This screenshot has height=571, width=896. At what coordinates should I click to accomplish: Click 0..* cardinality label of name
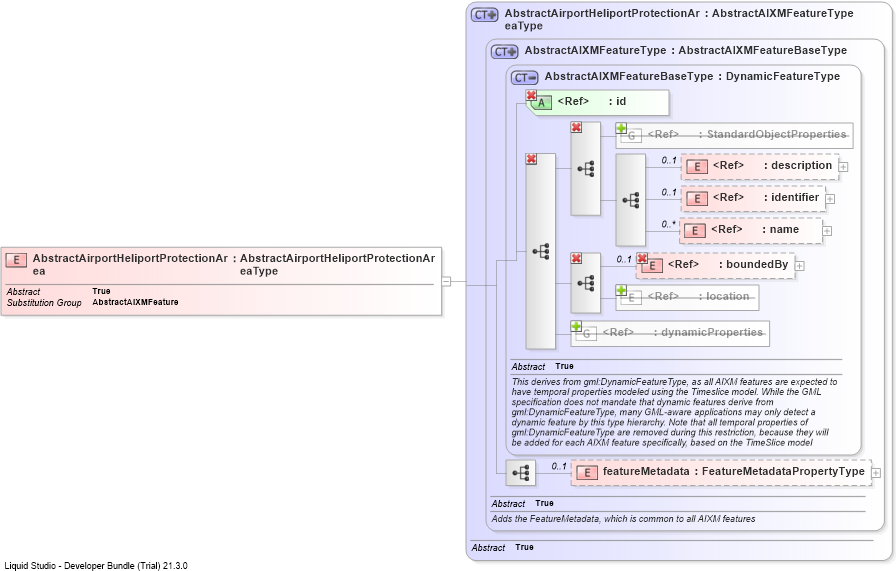coord(669,225)
